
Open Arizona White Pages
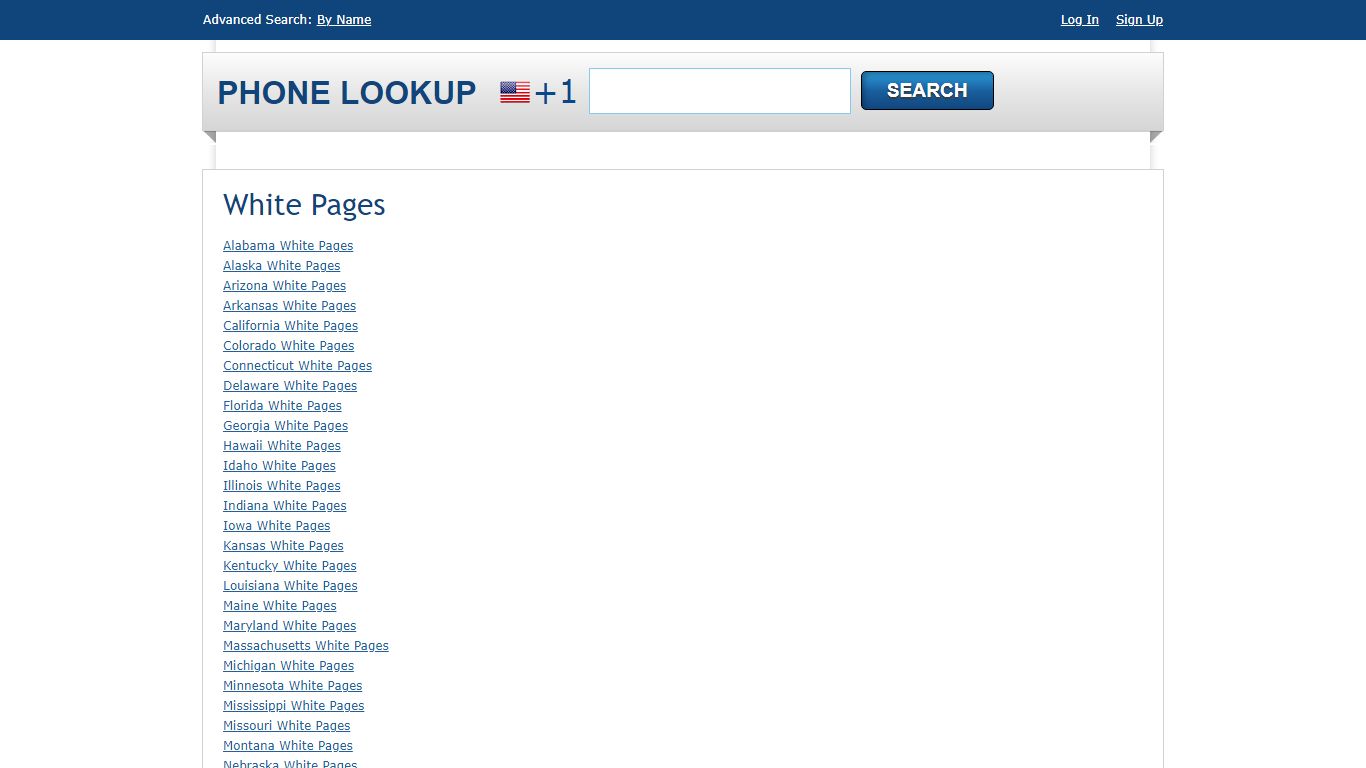coord(284,286)
